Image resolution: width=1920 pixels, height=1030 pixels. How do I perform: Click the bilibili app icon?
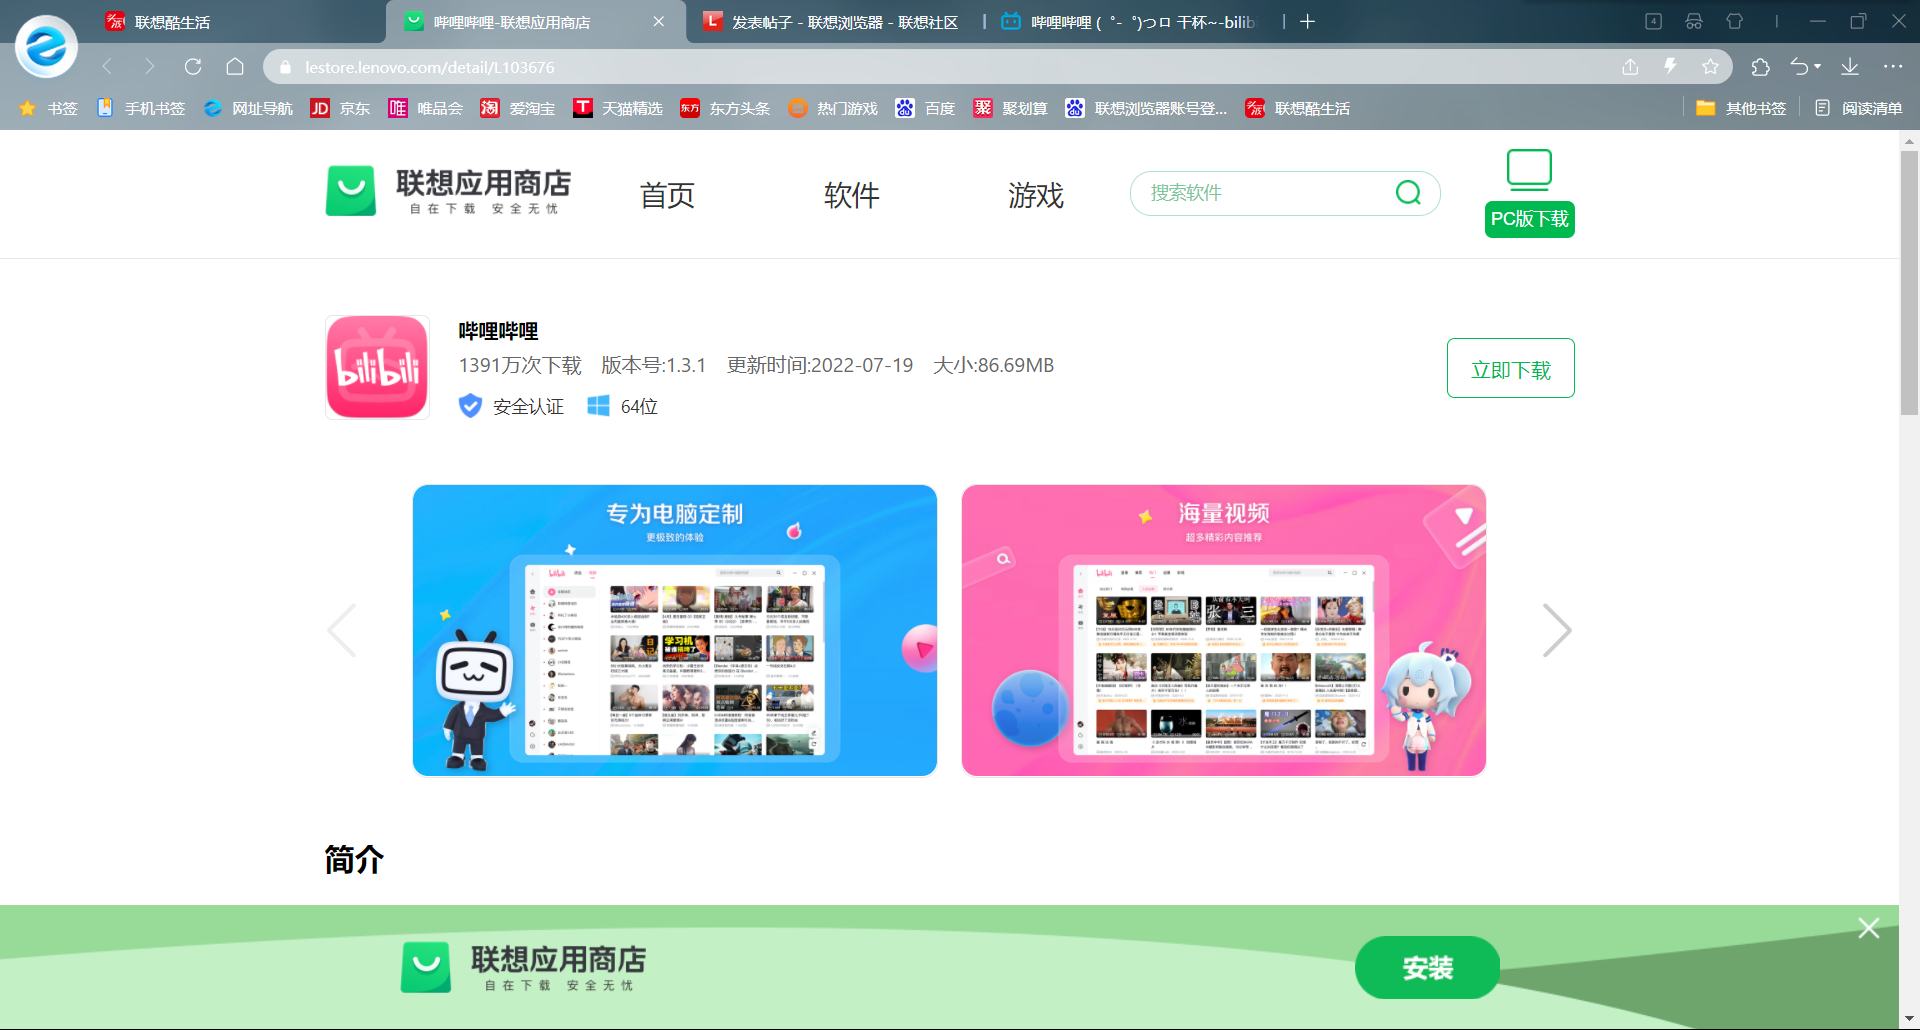[x=377, y=367]
